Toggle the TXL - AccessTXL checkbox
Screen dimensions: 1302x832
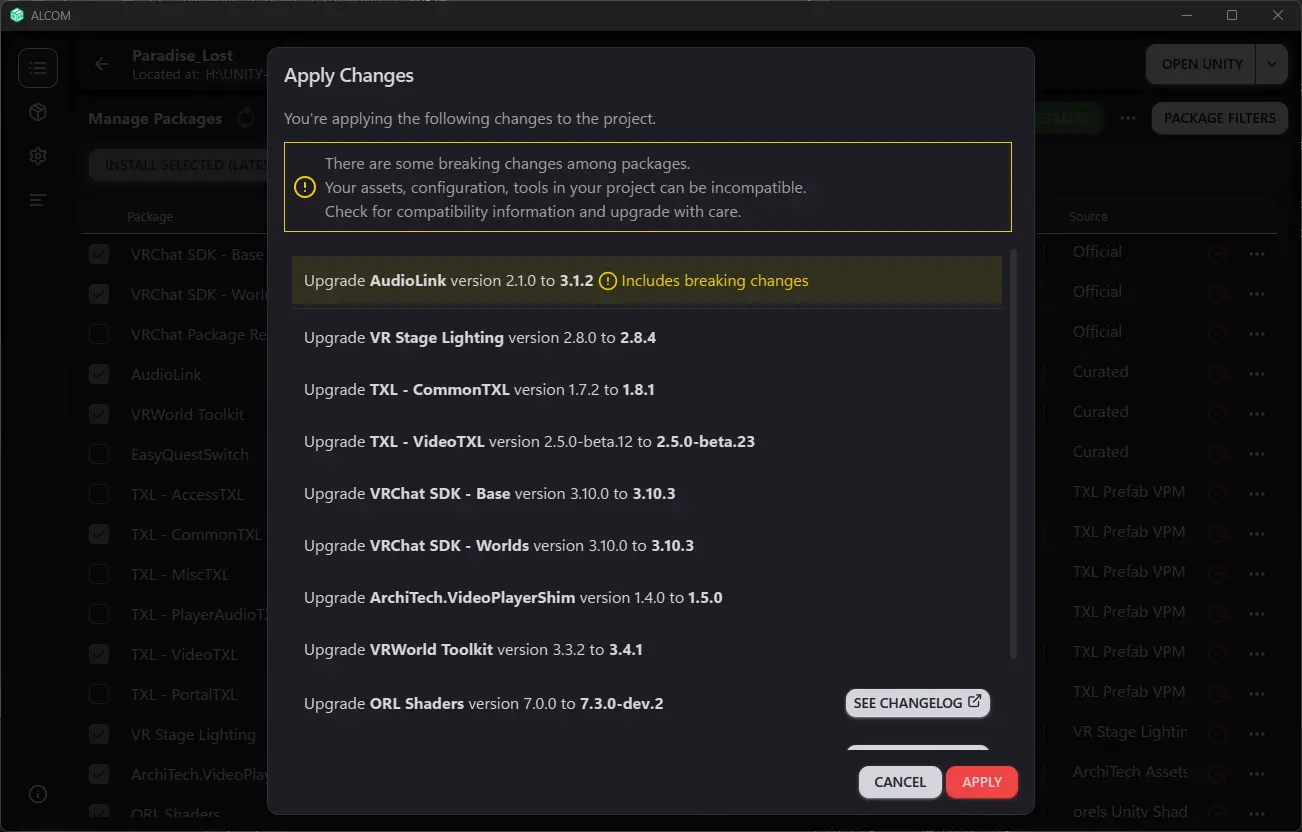(99, 494)
